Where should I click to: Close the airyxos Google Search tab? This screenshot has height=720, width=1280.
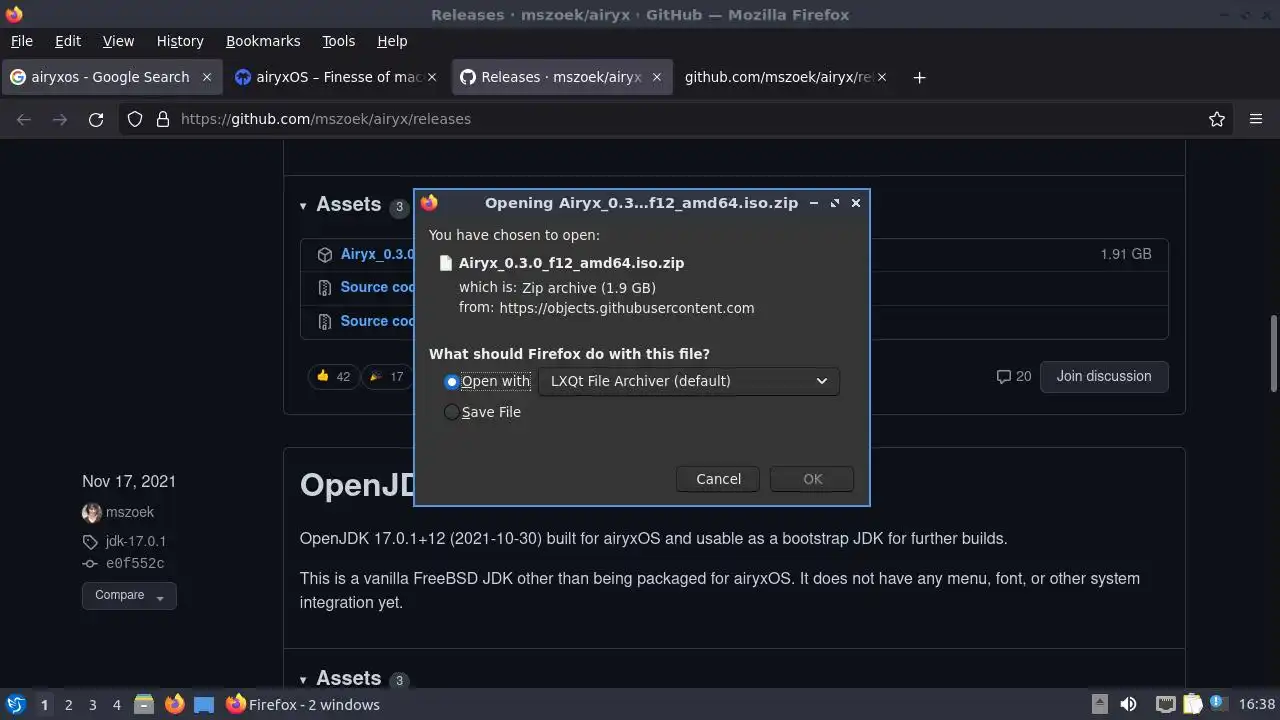tap(207, 77)
